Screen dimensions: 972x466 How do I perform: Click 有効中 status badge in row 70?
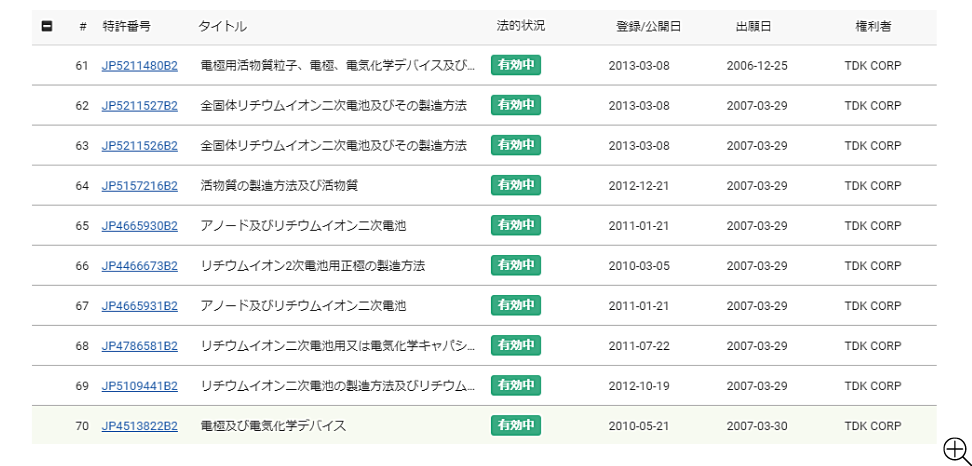click(x=516, y=426)
